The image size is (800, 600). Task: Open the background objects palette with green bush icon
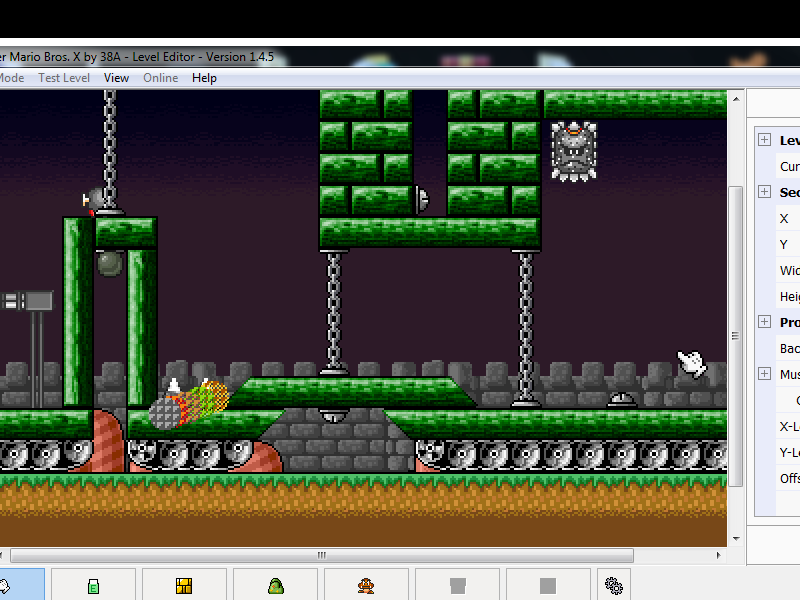276,585
